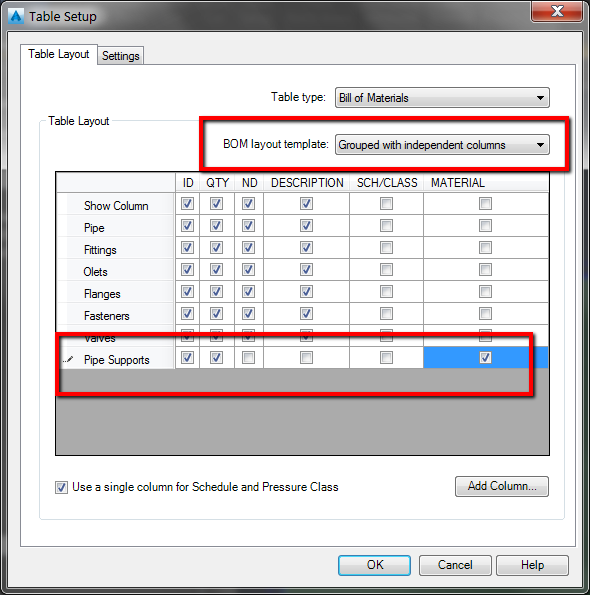This screenshot has height=595, width=590.
Task: Uncheck MATERIAL checkbox for Pipe Supports
Action: [485, 357]
